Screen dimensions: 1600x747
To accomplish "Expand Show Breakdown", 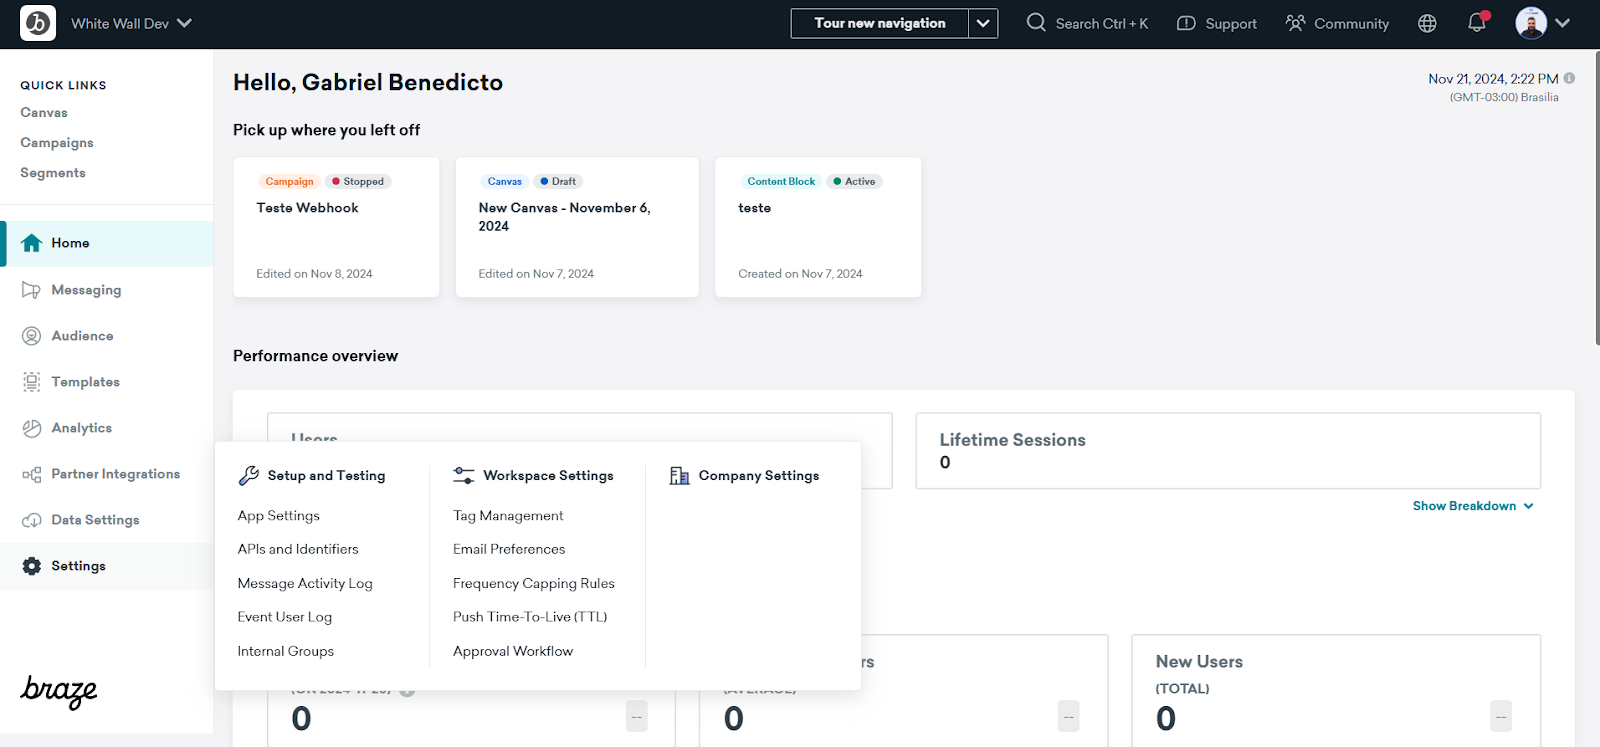I will point(1473,506).
